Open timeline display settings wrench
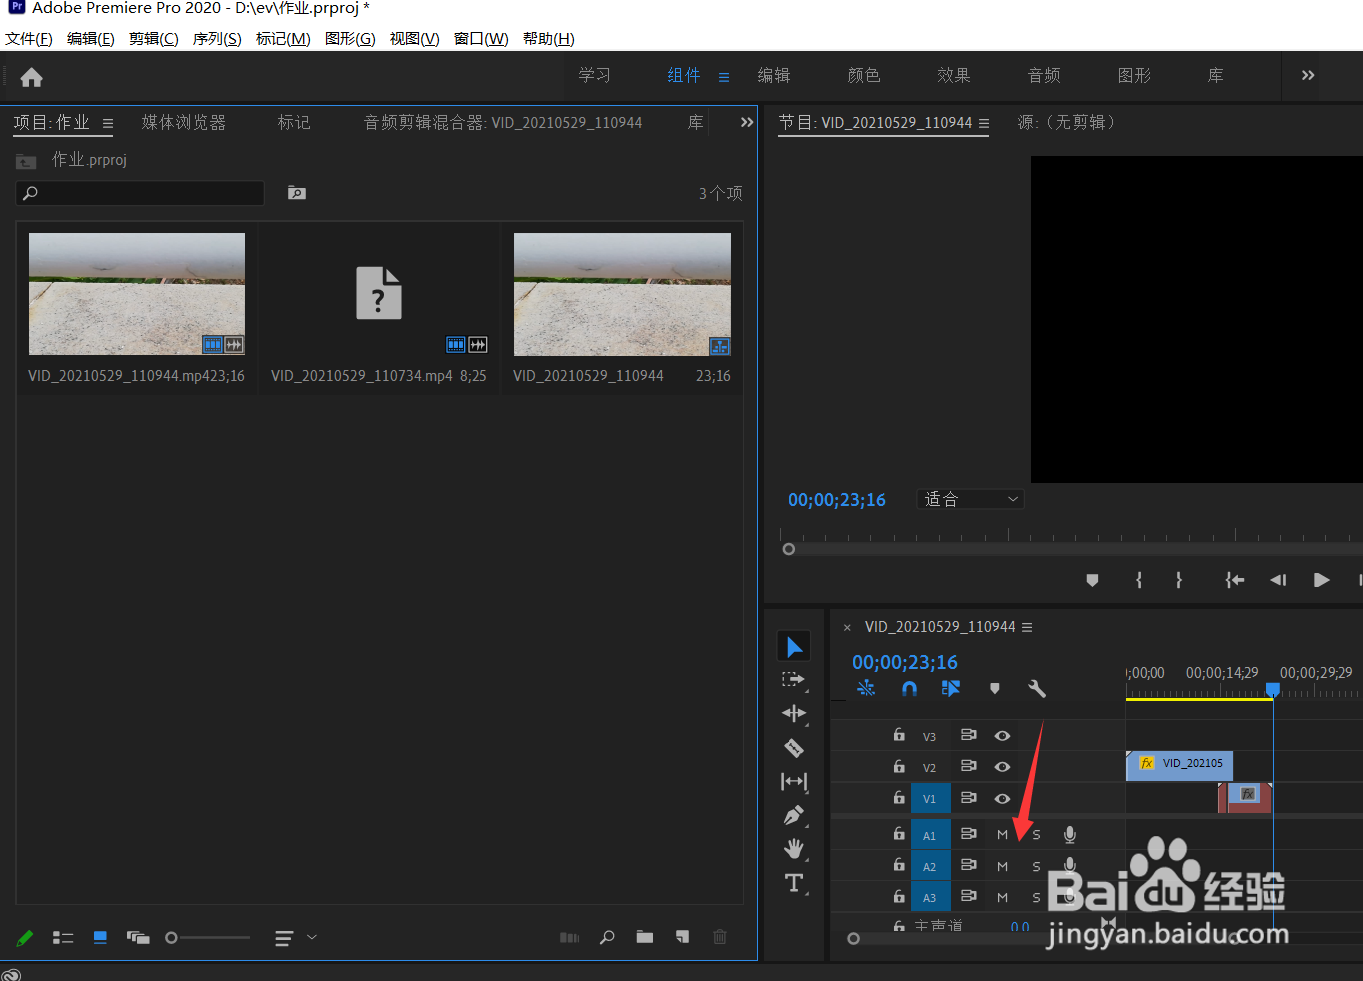 [1037, 688]
